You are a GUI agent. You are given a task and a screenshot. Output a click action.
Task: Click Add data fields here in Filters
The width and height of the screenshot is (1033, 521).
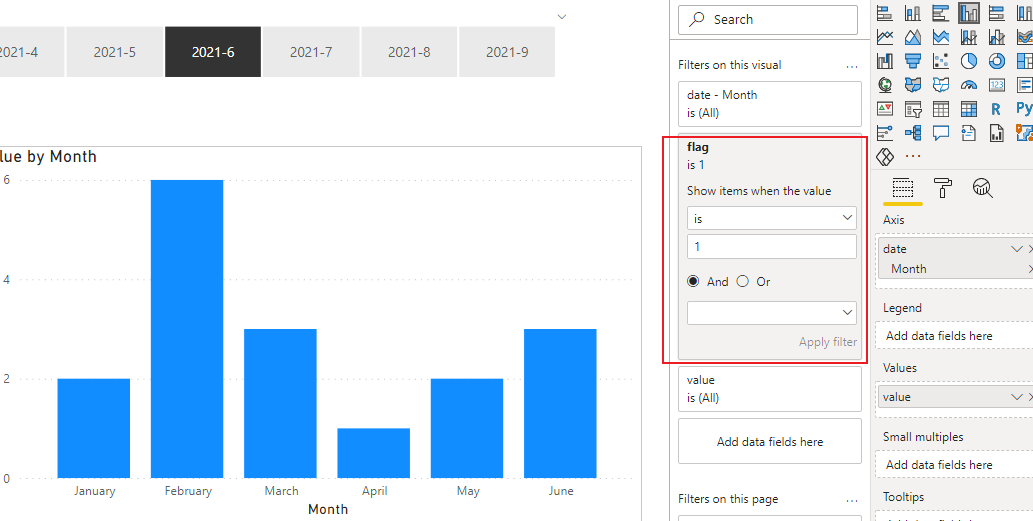[x=769, y=441]
